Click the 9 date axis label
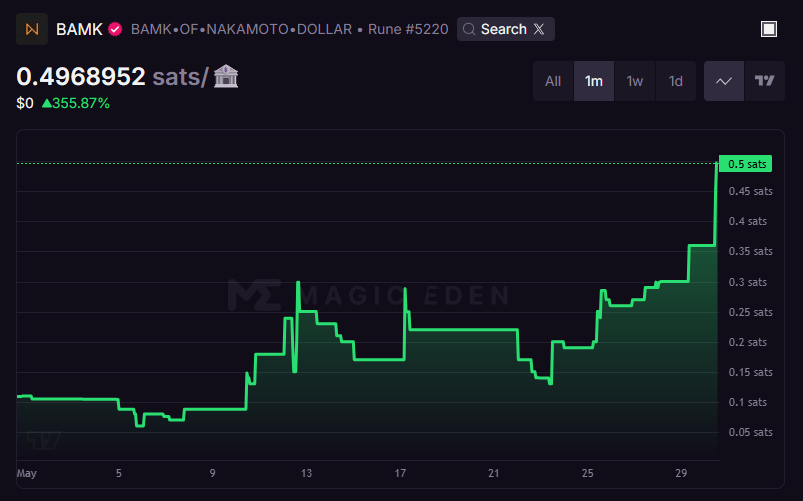 213,473
